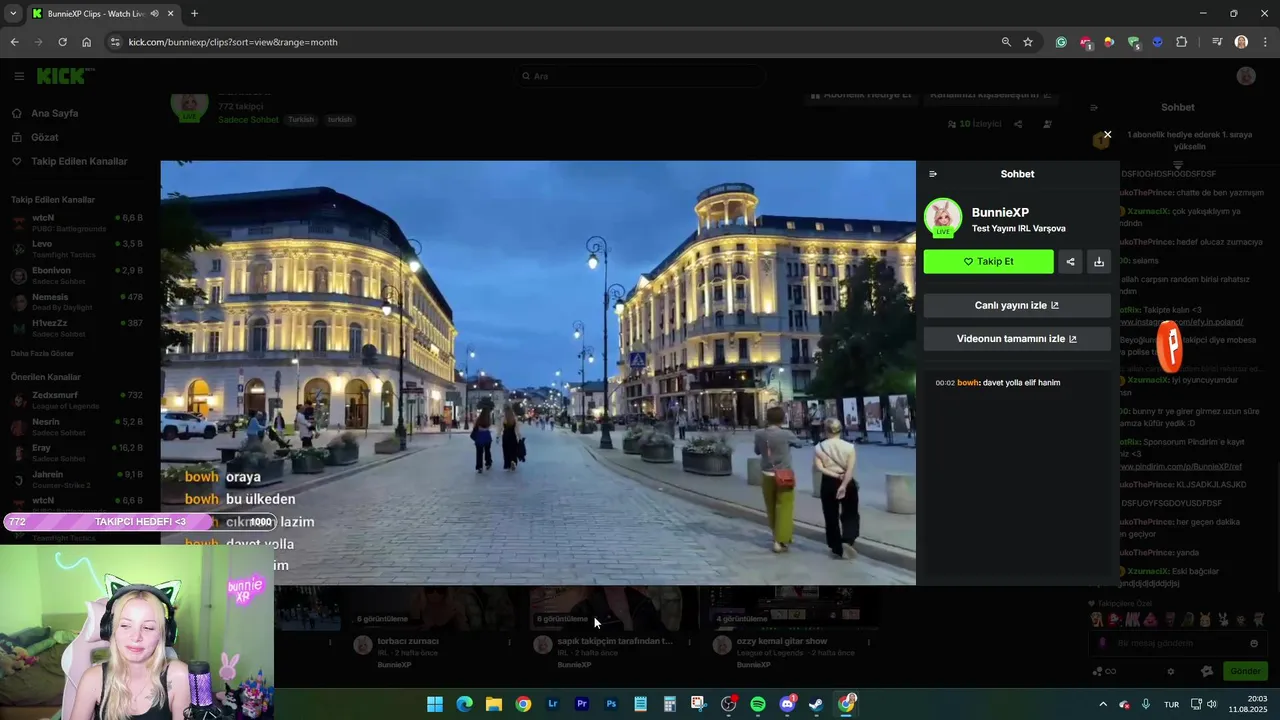Click the Gönder send button in chat
Viewport: 1280px width, 720px height.
(x=1246, y=671)
